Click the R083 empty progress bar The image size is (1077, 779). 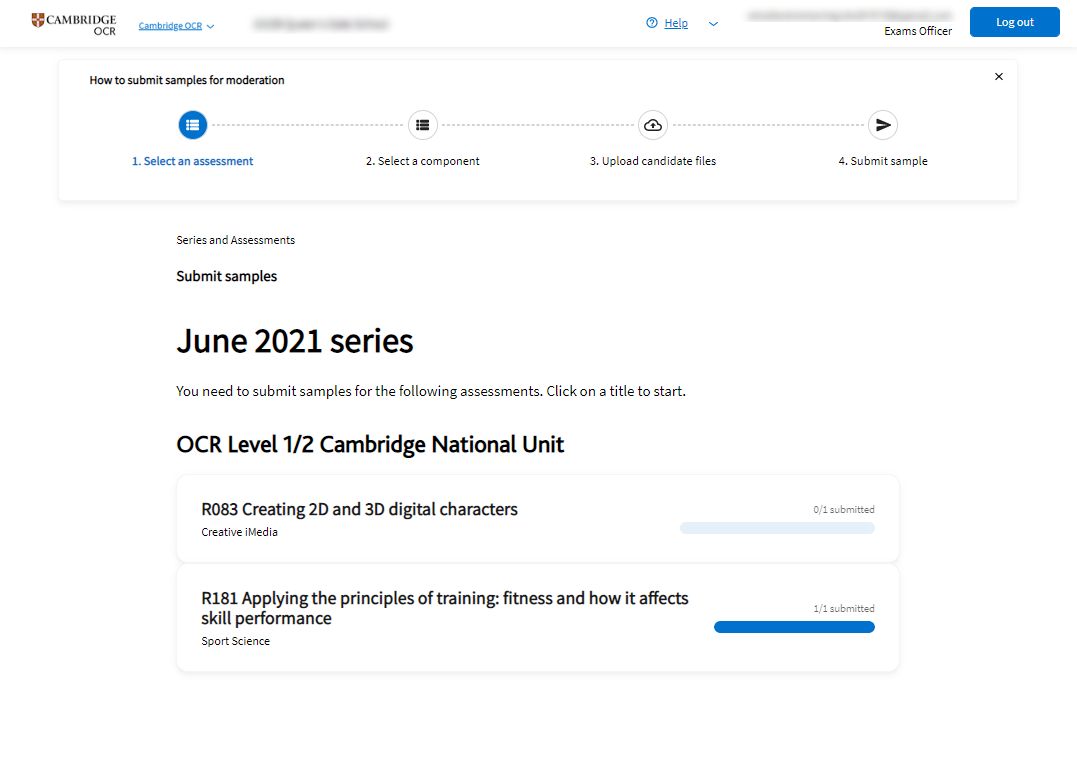coord(777,528)
